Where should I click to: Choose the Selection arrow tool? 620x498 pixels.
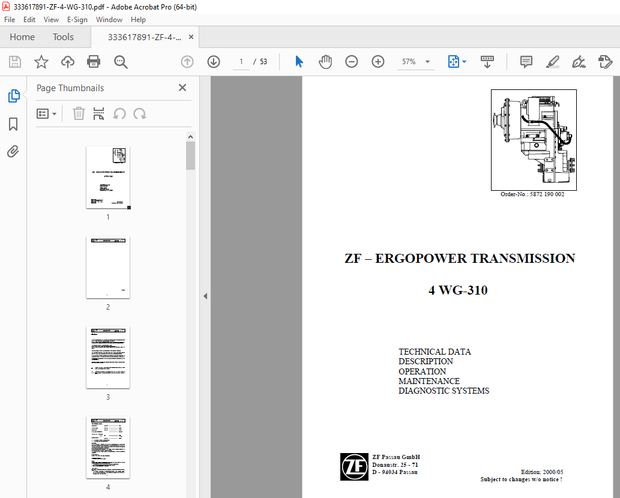(299, 62)
